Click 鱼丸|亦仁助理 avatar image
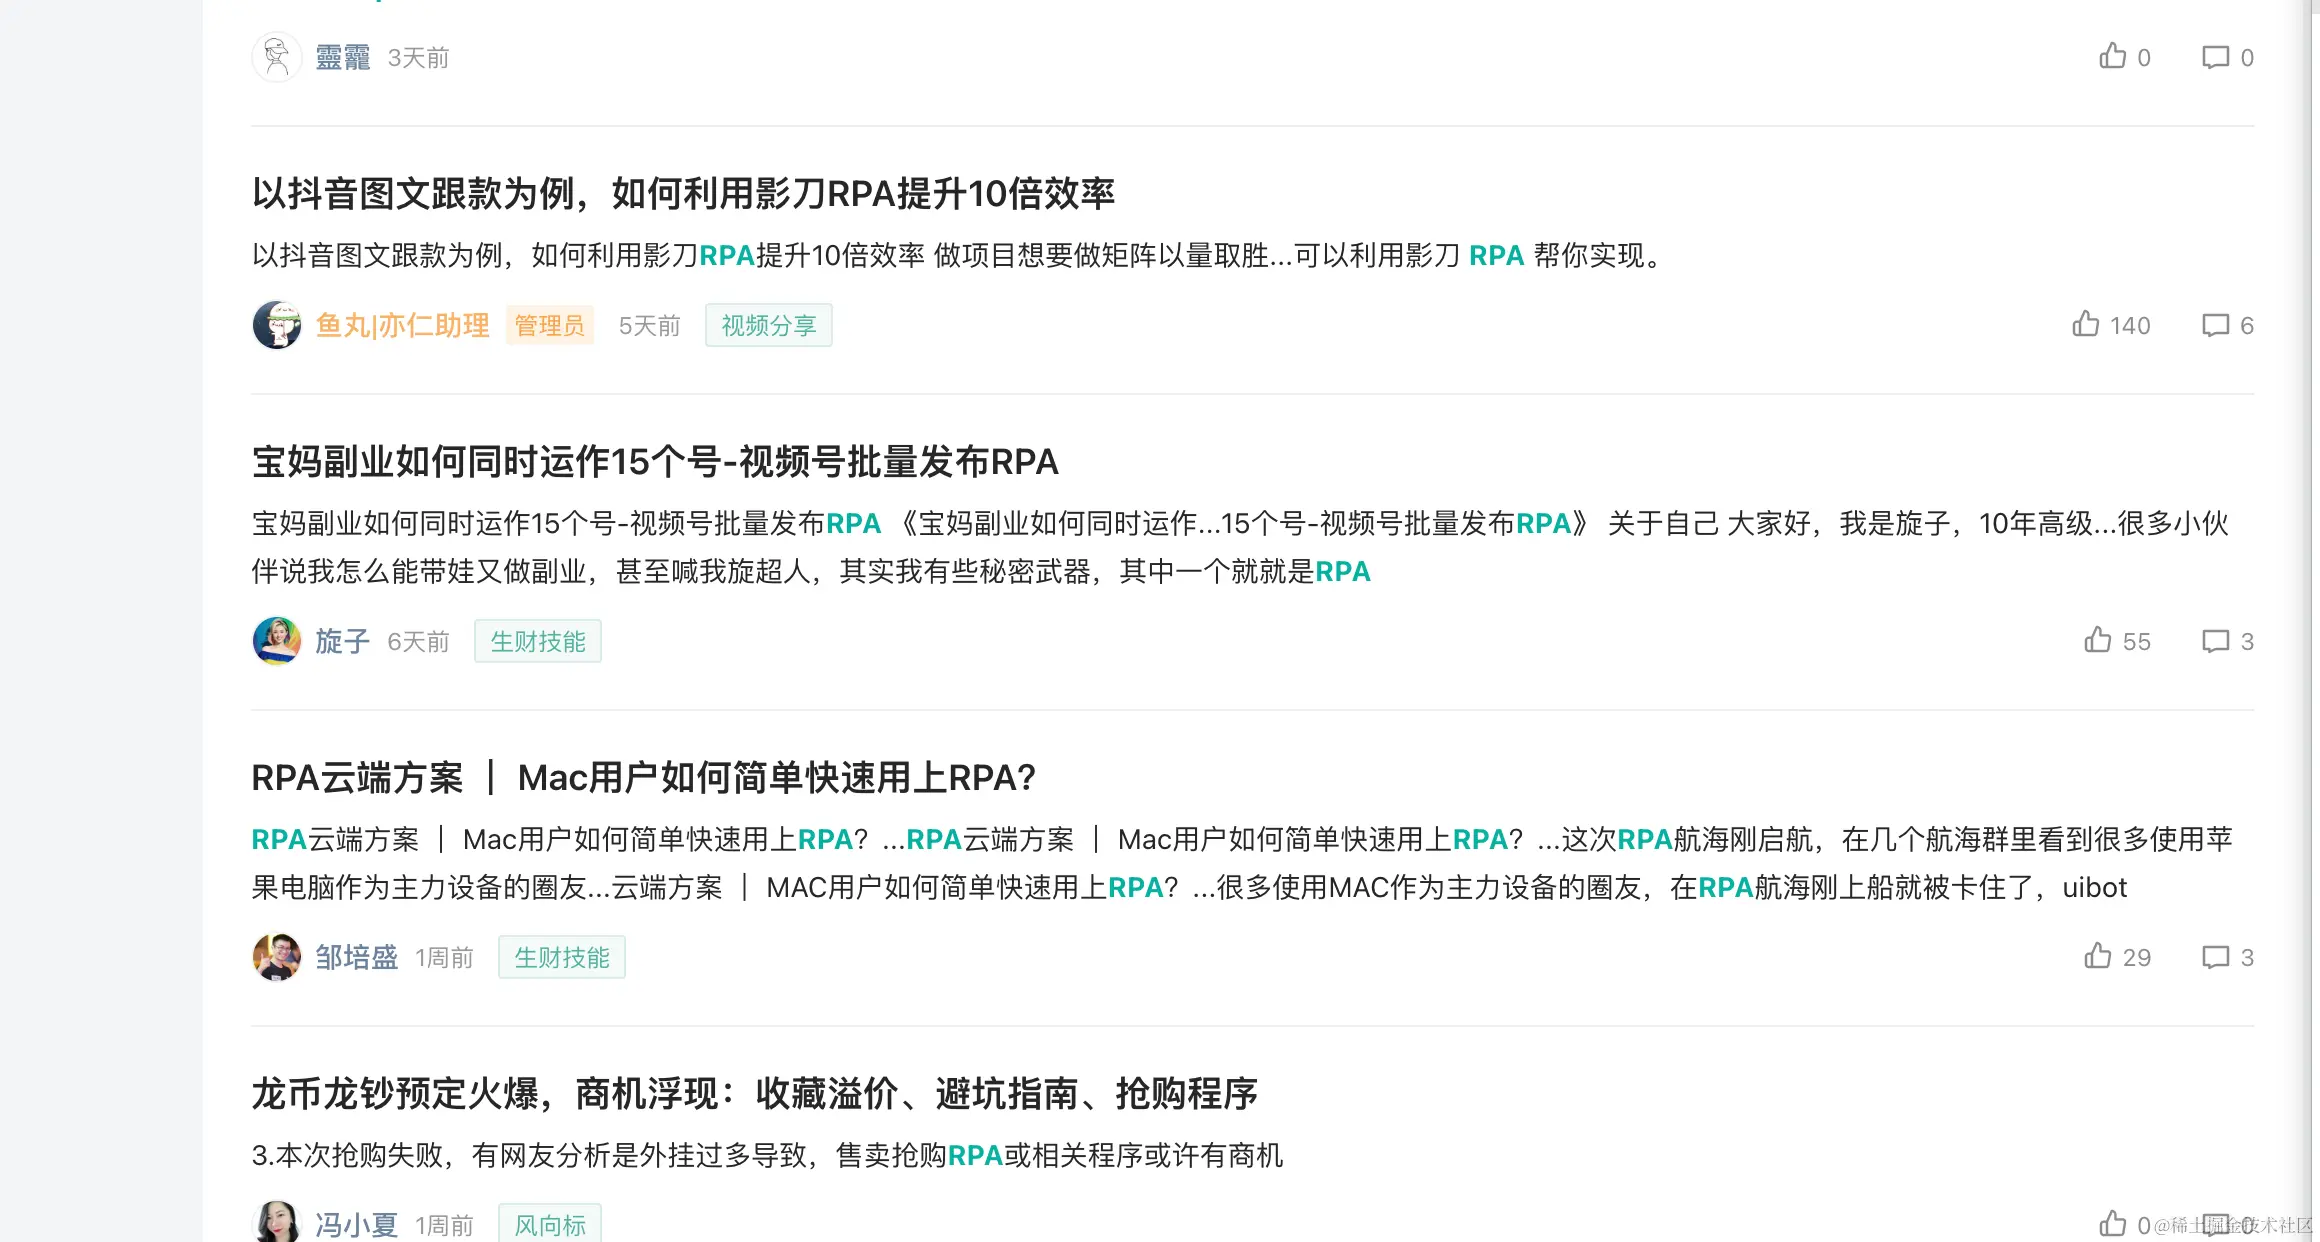The width and height of the screenshot is (2320, 1242). [x=277, y=325]
